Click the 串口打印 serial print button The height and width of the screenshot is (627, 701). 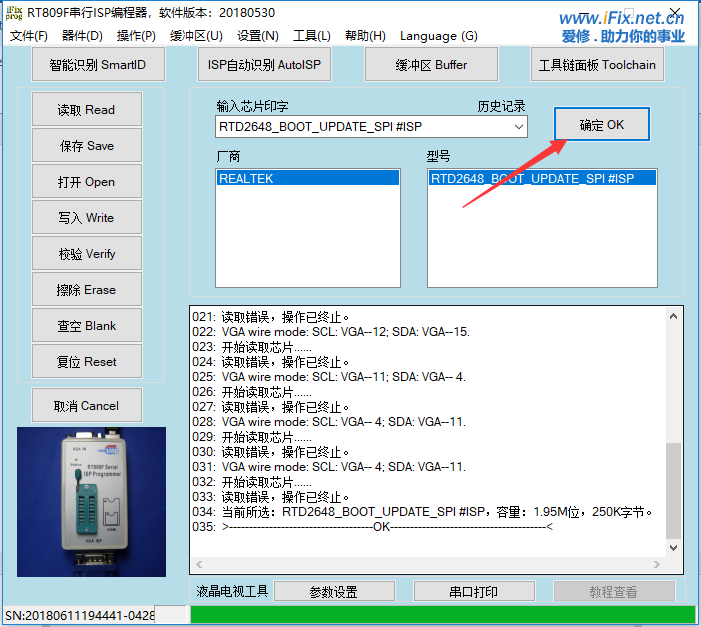[x=472, y=592]
